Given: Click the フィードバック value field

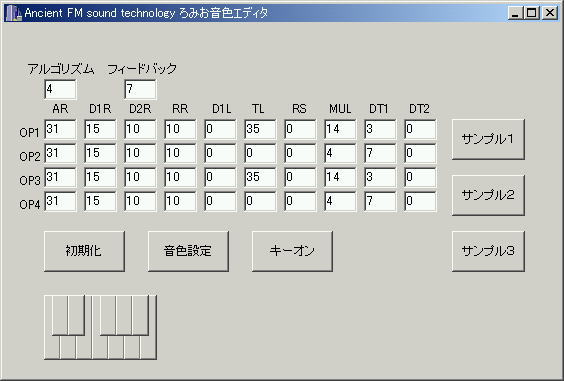Looking at the screenshot, I should point(140,89).
